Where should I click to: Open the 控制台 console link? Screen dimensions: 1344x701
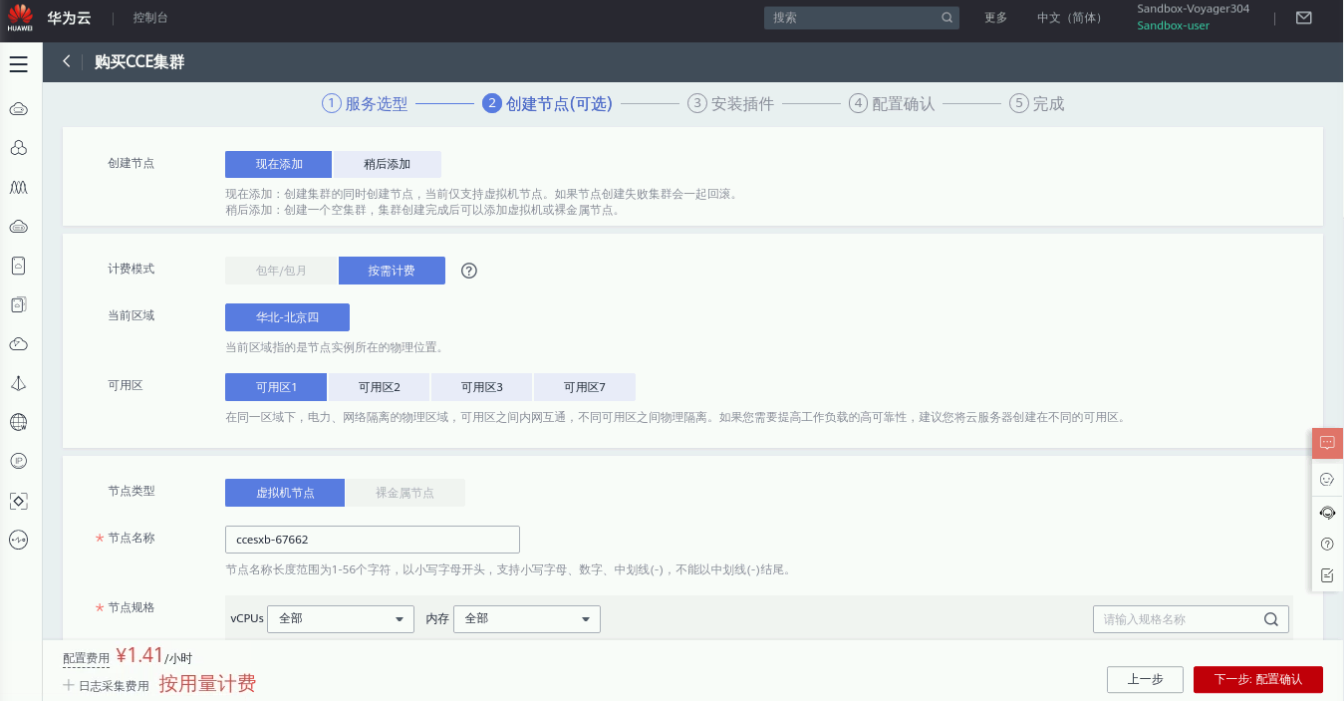click(150, 18)
